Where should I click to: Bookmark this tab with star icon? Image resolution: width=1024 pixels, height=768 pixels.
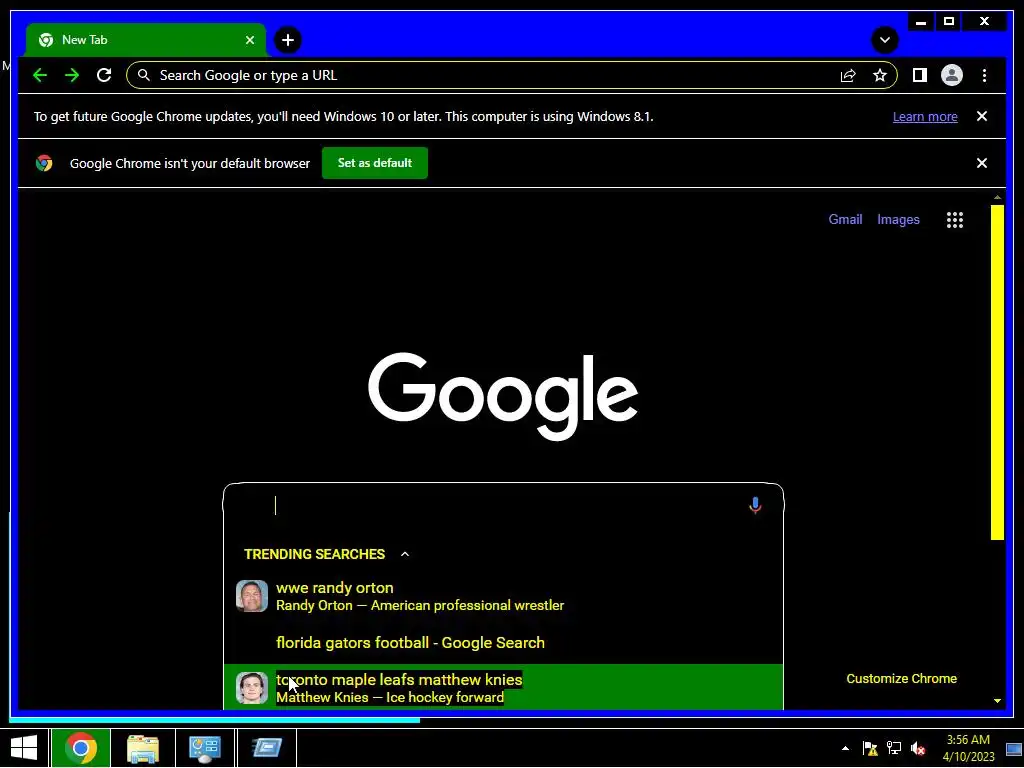(880, 75)
